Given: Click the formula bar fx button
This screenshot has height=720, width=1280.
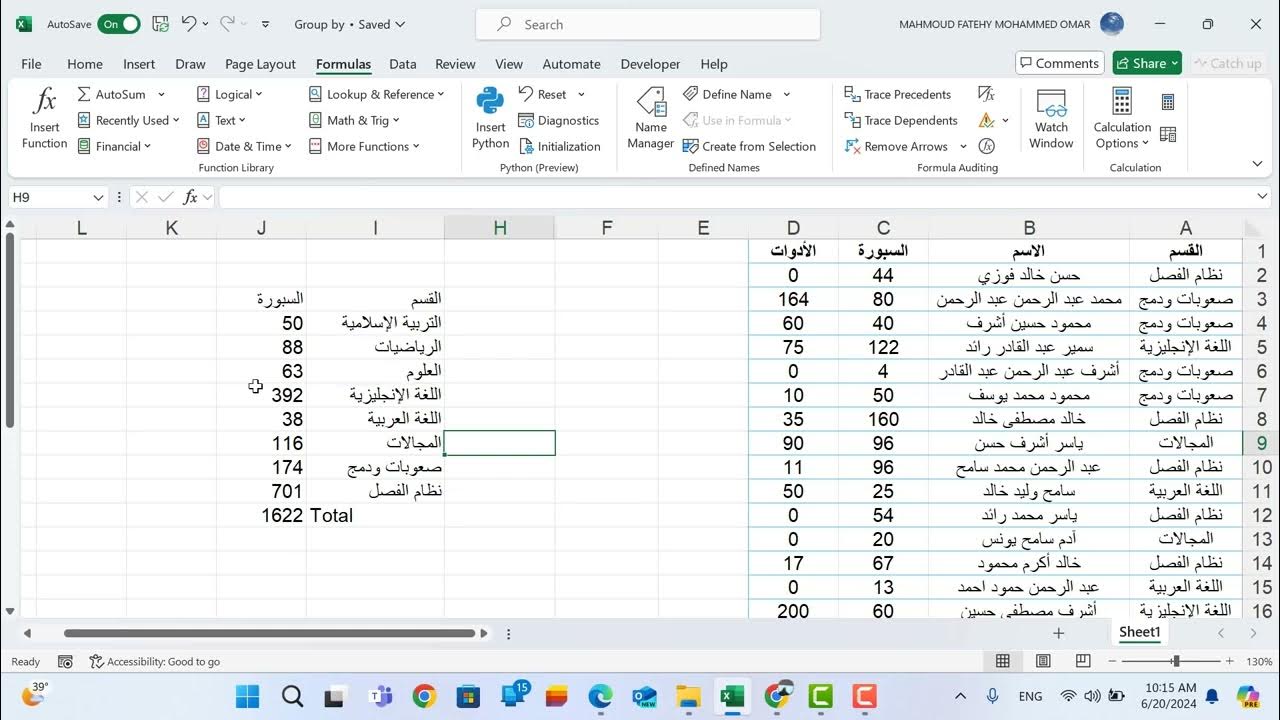Looking at the screenshot, I should point(190,197).
